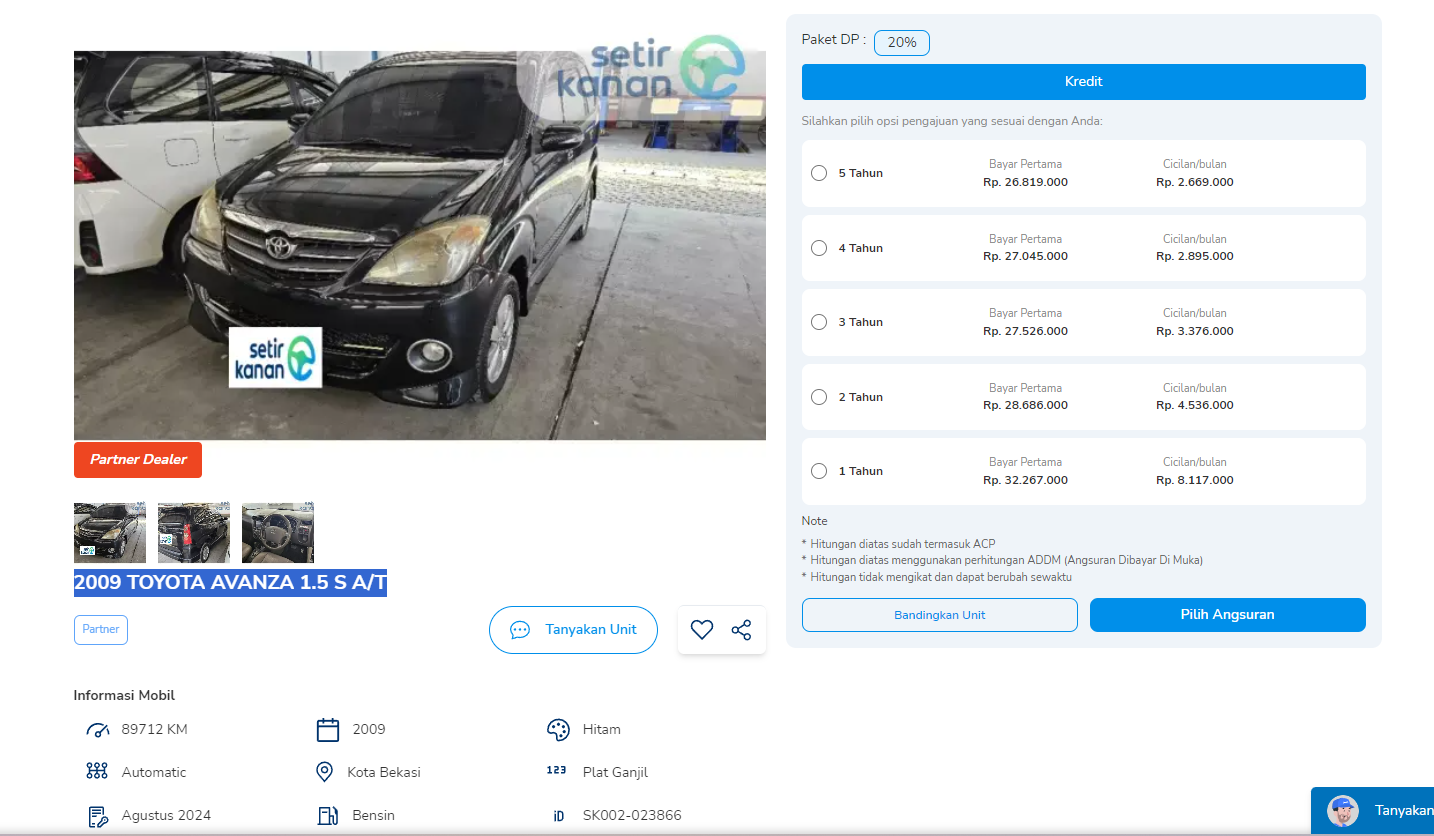Click the Informasi Mobil heading

point(124,696)
